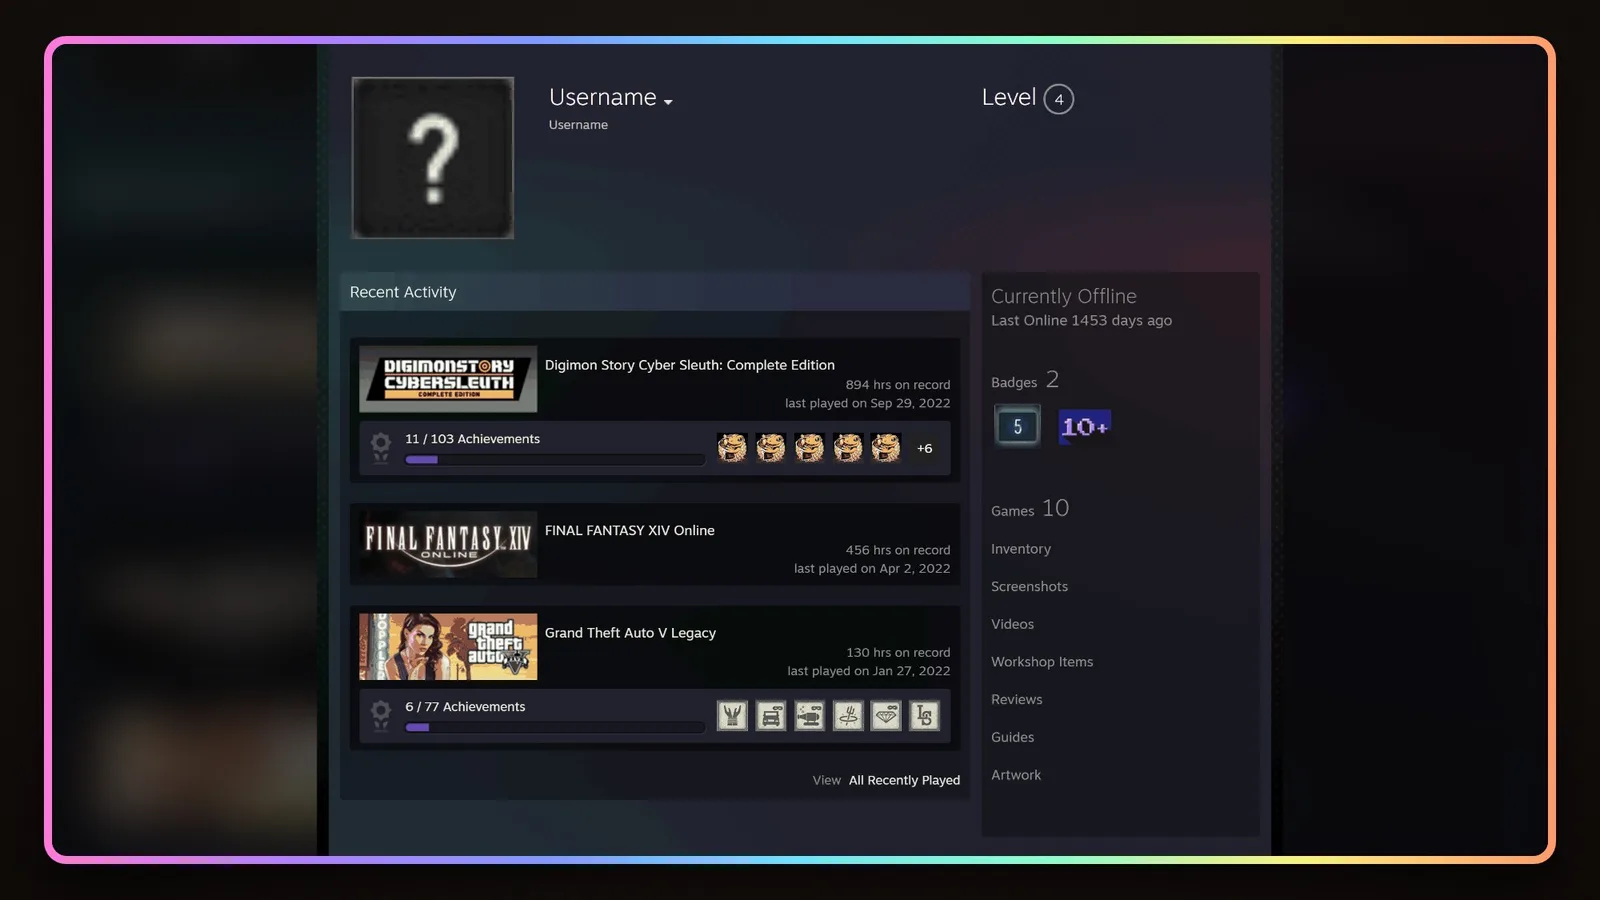Open the Games 10 list
Screen dimensions: 1600x900
point(1030,508)
